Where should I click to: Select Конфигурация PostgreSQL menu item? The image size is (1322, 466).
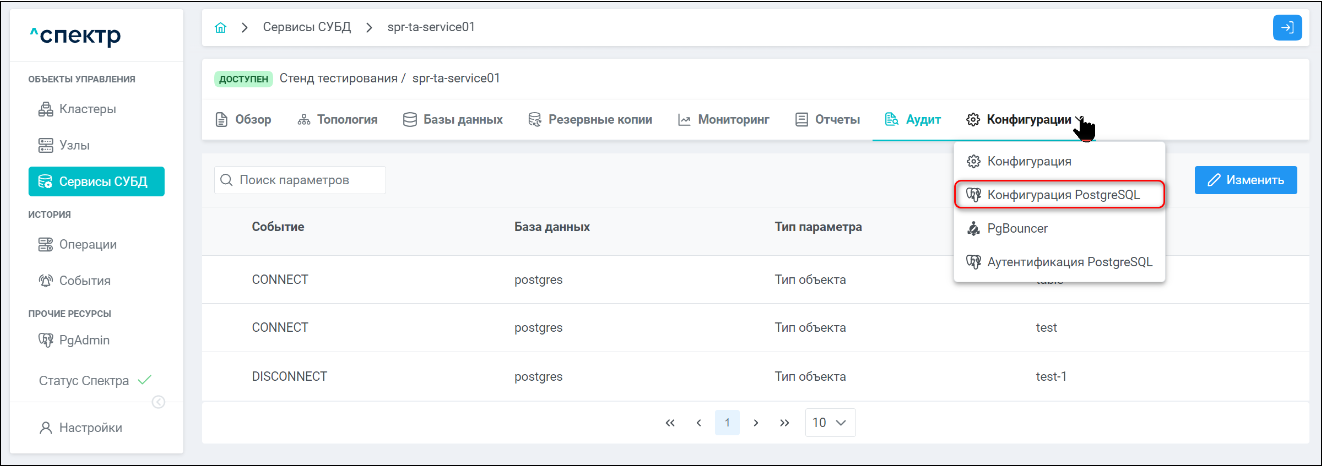1062,194
